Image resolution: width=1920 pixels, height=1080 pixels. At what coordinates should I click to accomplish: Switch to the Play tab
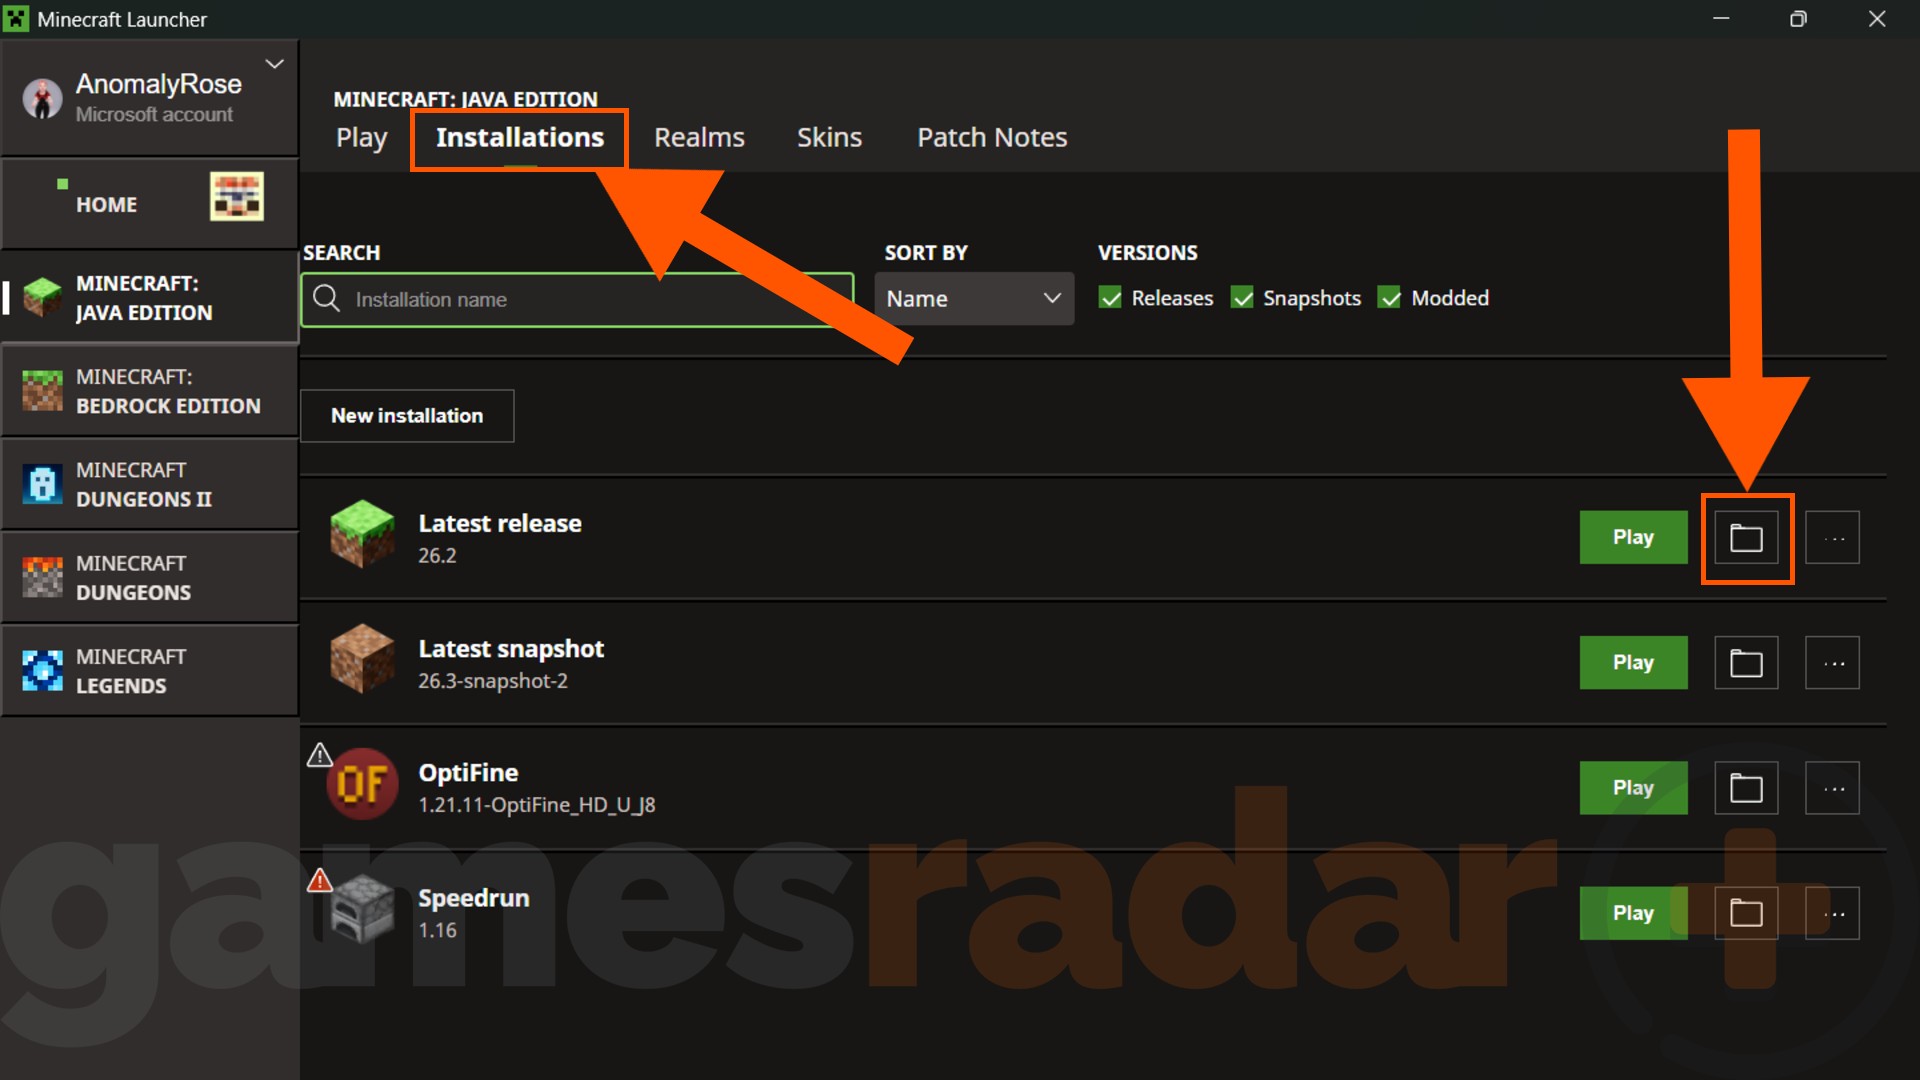(361, 138)
